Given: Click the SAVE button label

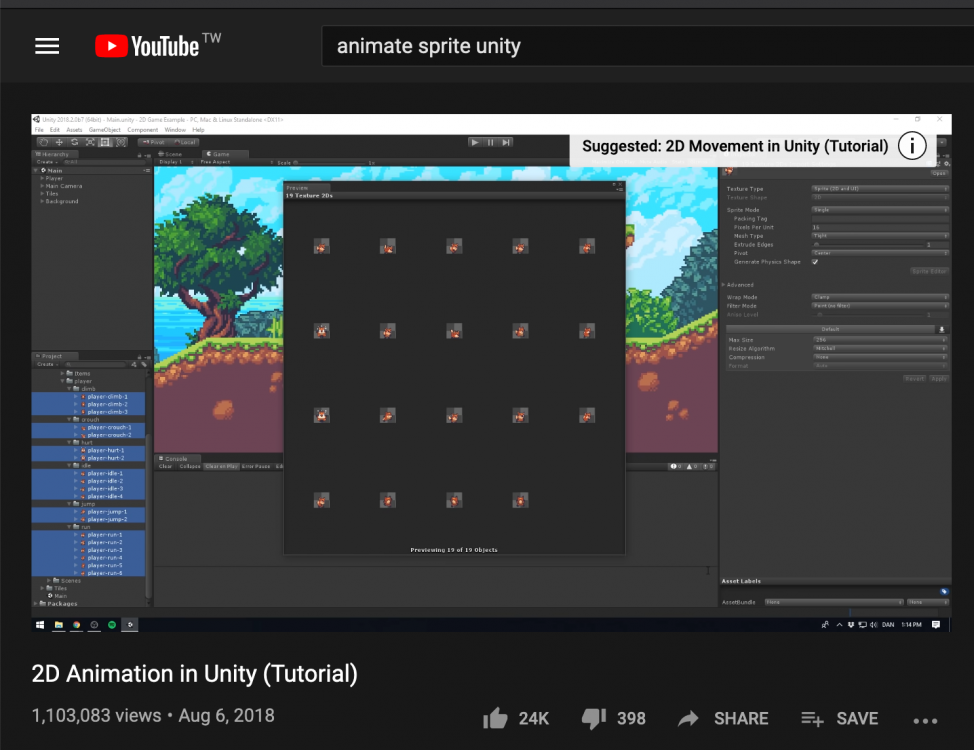Looking at the screenshot, I should 857,719.
